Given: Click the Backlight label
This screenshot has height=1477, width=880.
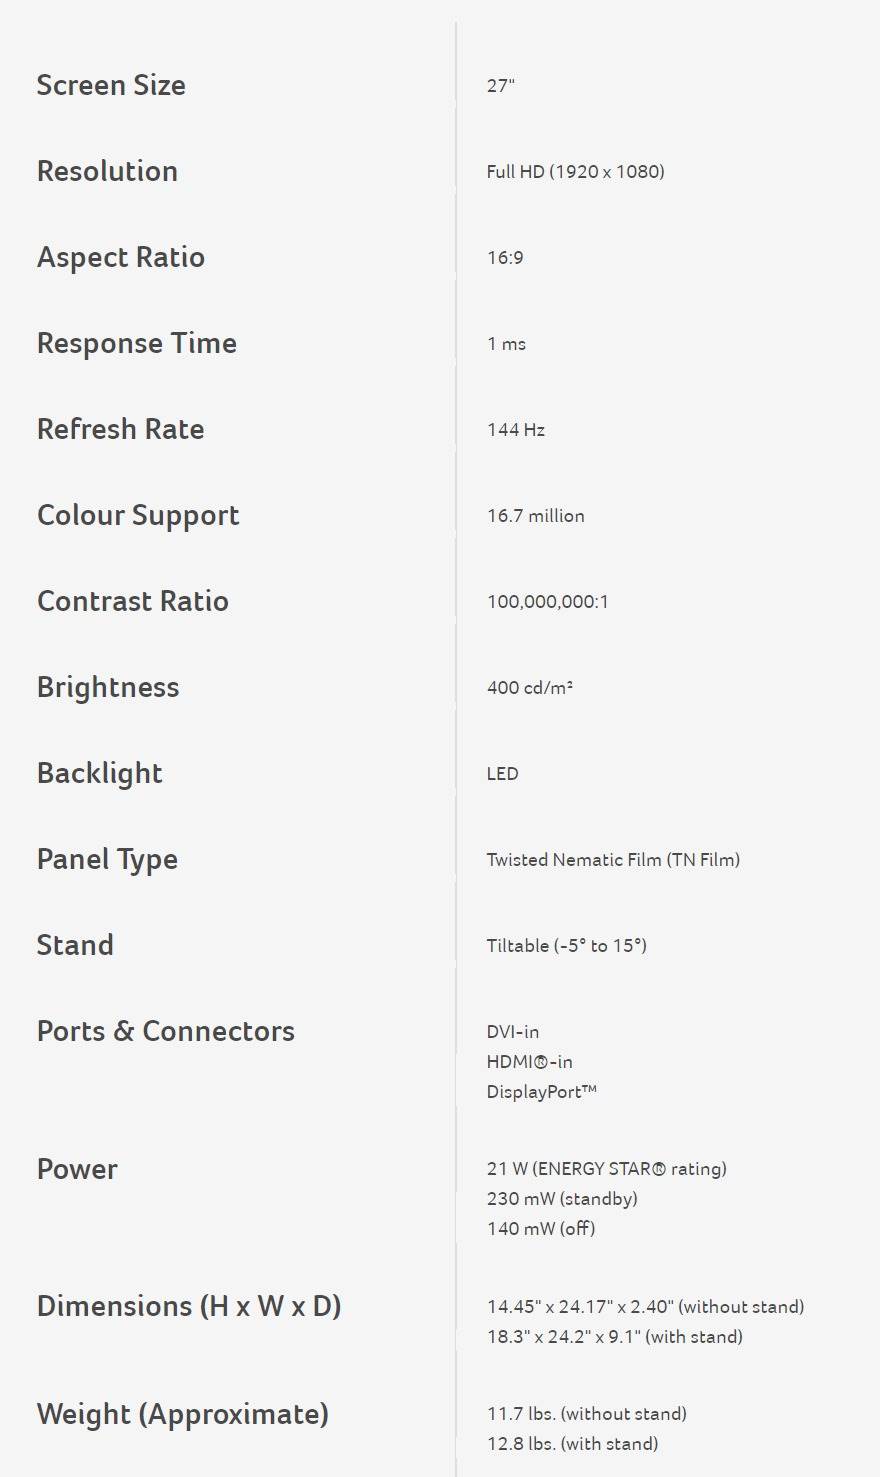Looking at the screenshot, I should tap(99, 773).
